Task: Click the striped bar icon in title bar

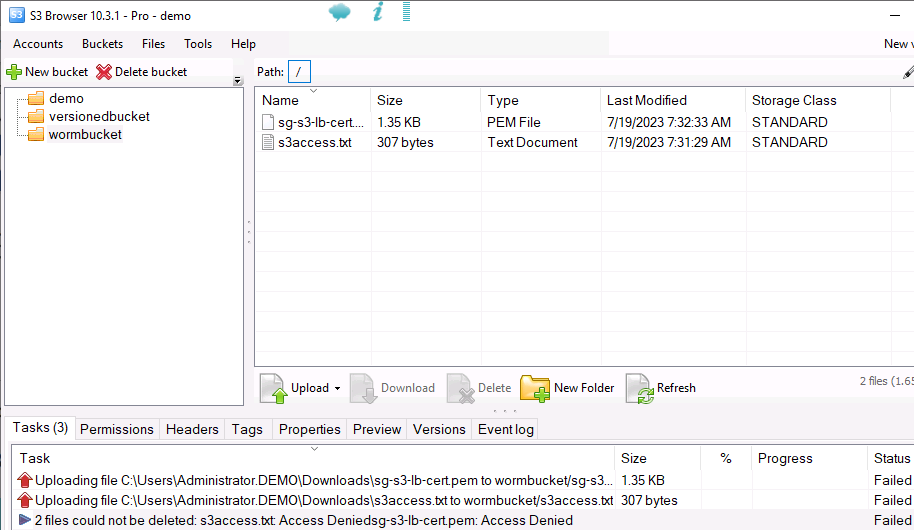Action: (x=406, y=12)
